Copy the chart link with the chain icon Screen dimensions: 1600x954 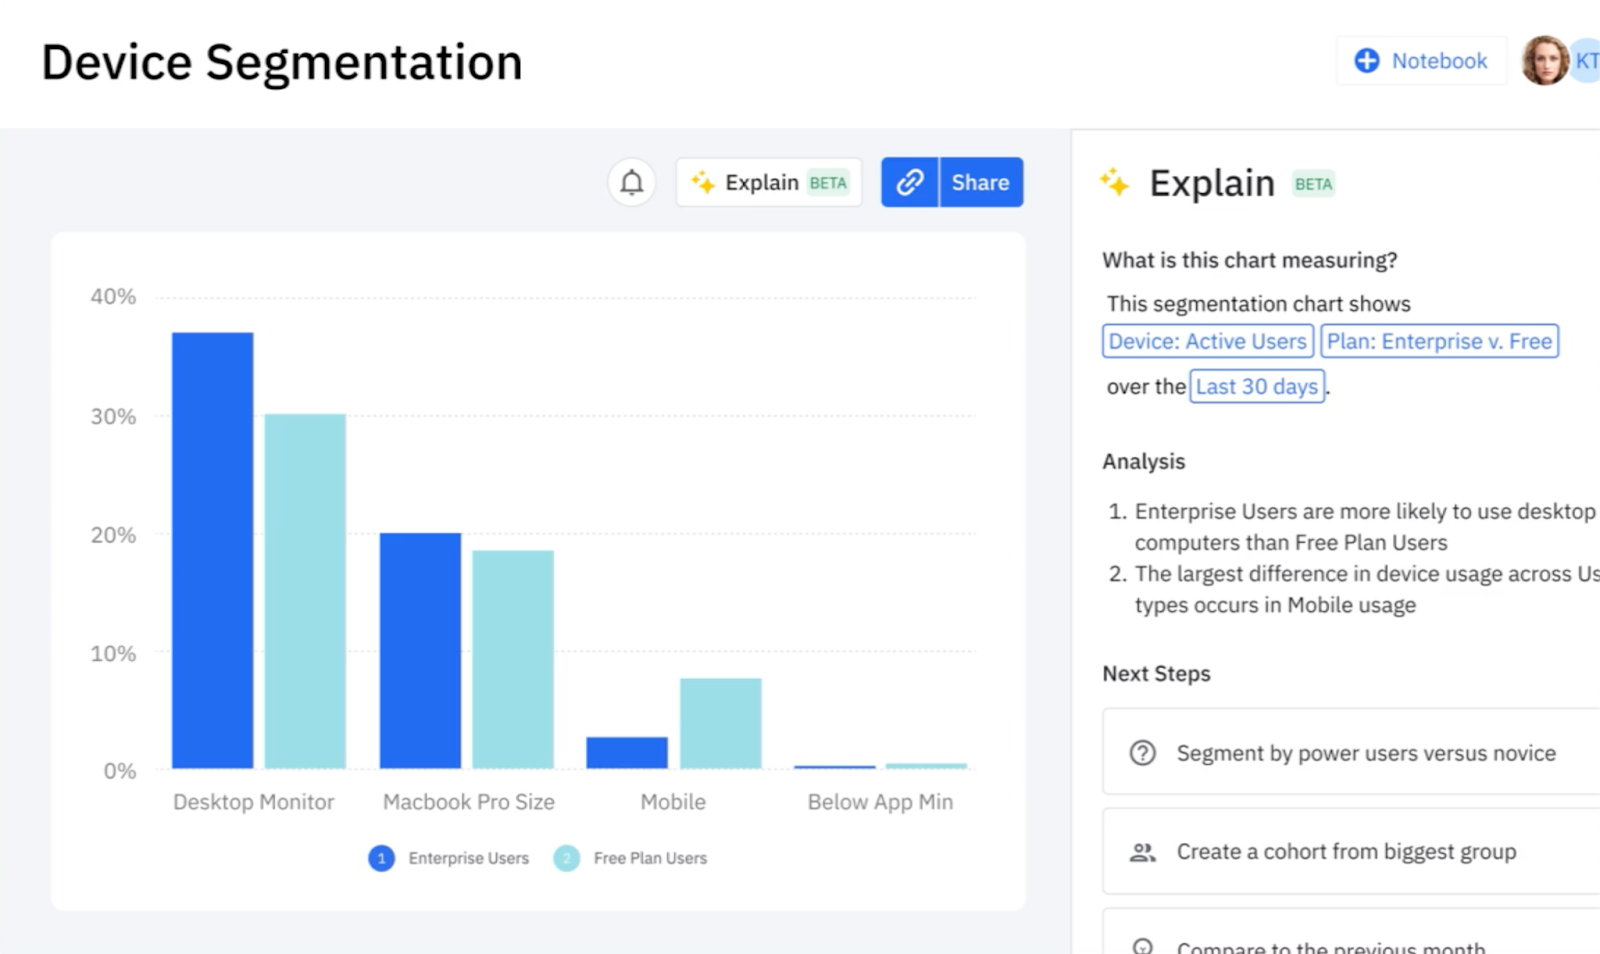(910, 182)
